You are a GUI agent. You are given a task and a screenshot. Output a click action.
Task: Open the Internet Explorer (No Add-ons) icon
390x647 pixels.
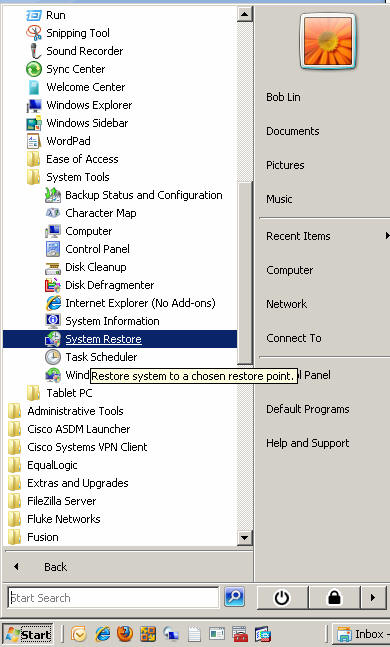pyautogui.click(x=53, y=303)
